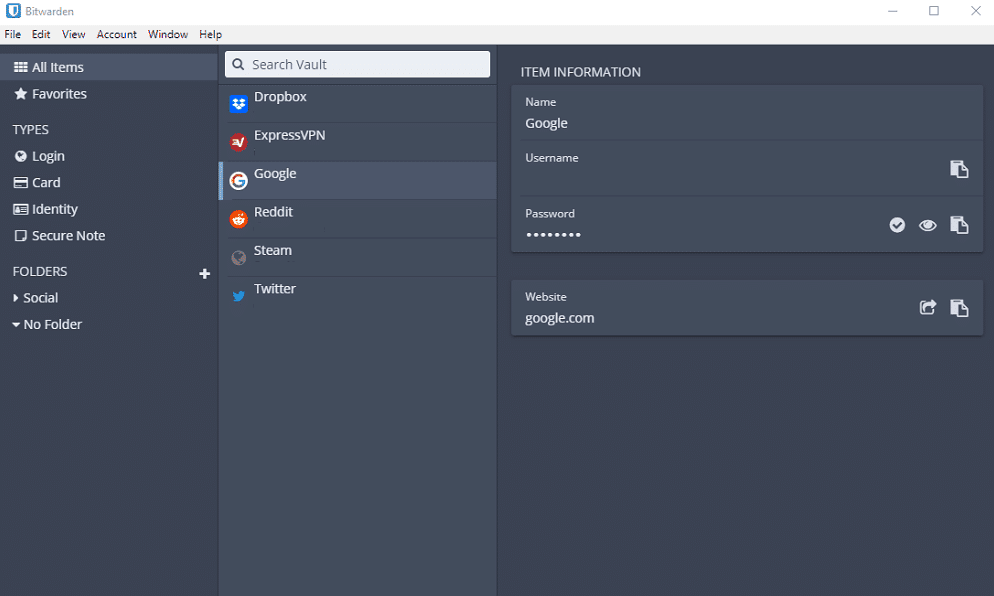Select the No Folder entry

53,325
